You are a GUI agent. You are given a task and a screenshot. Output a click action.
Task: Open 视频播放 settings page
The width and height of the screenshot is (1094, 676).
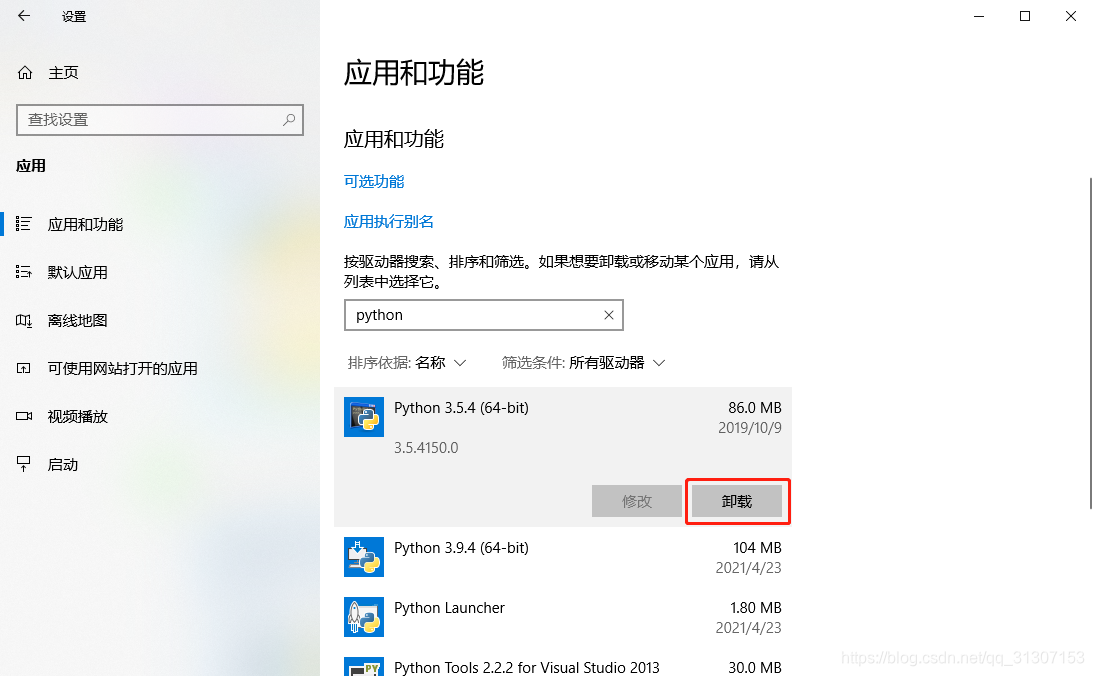(77, 416)
